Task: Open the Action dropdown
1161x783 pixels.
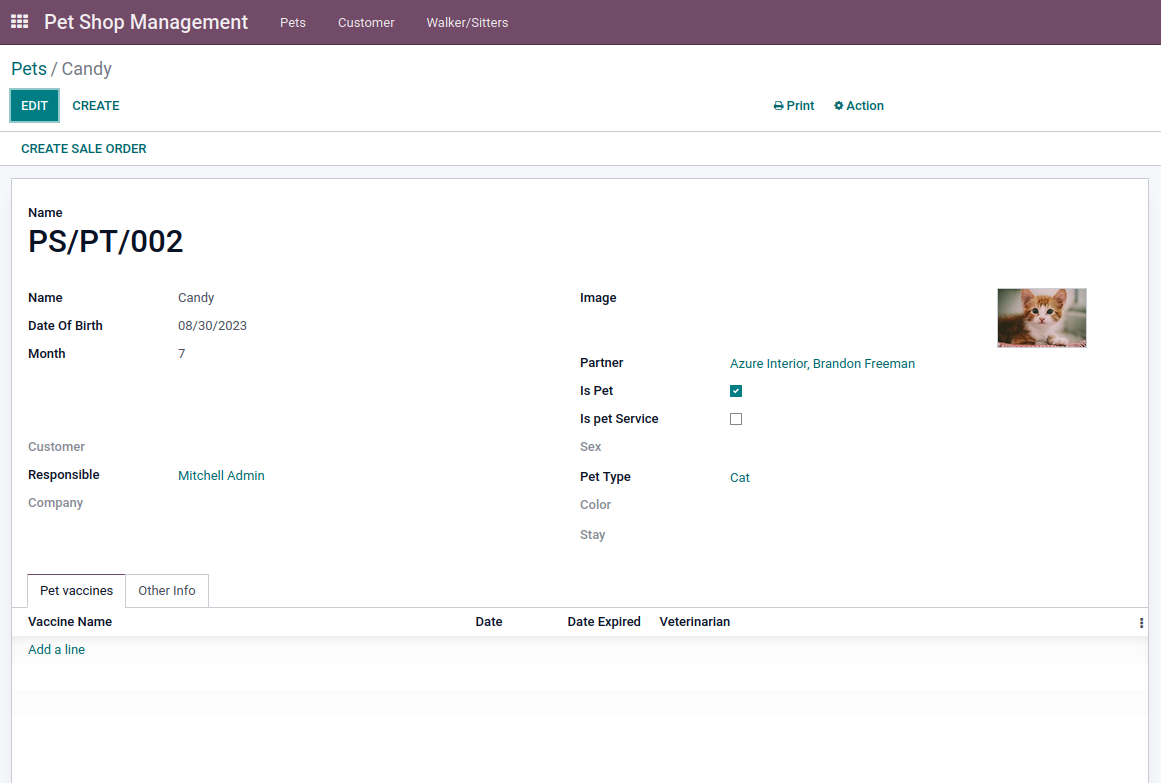Action: point(859,106)
